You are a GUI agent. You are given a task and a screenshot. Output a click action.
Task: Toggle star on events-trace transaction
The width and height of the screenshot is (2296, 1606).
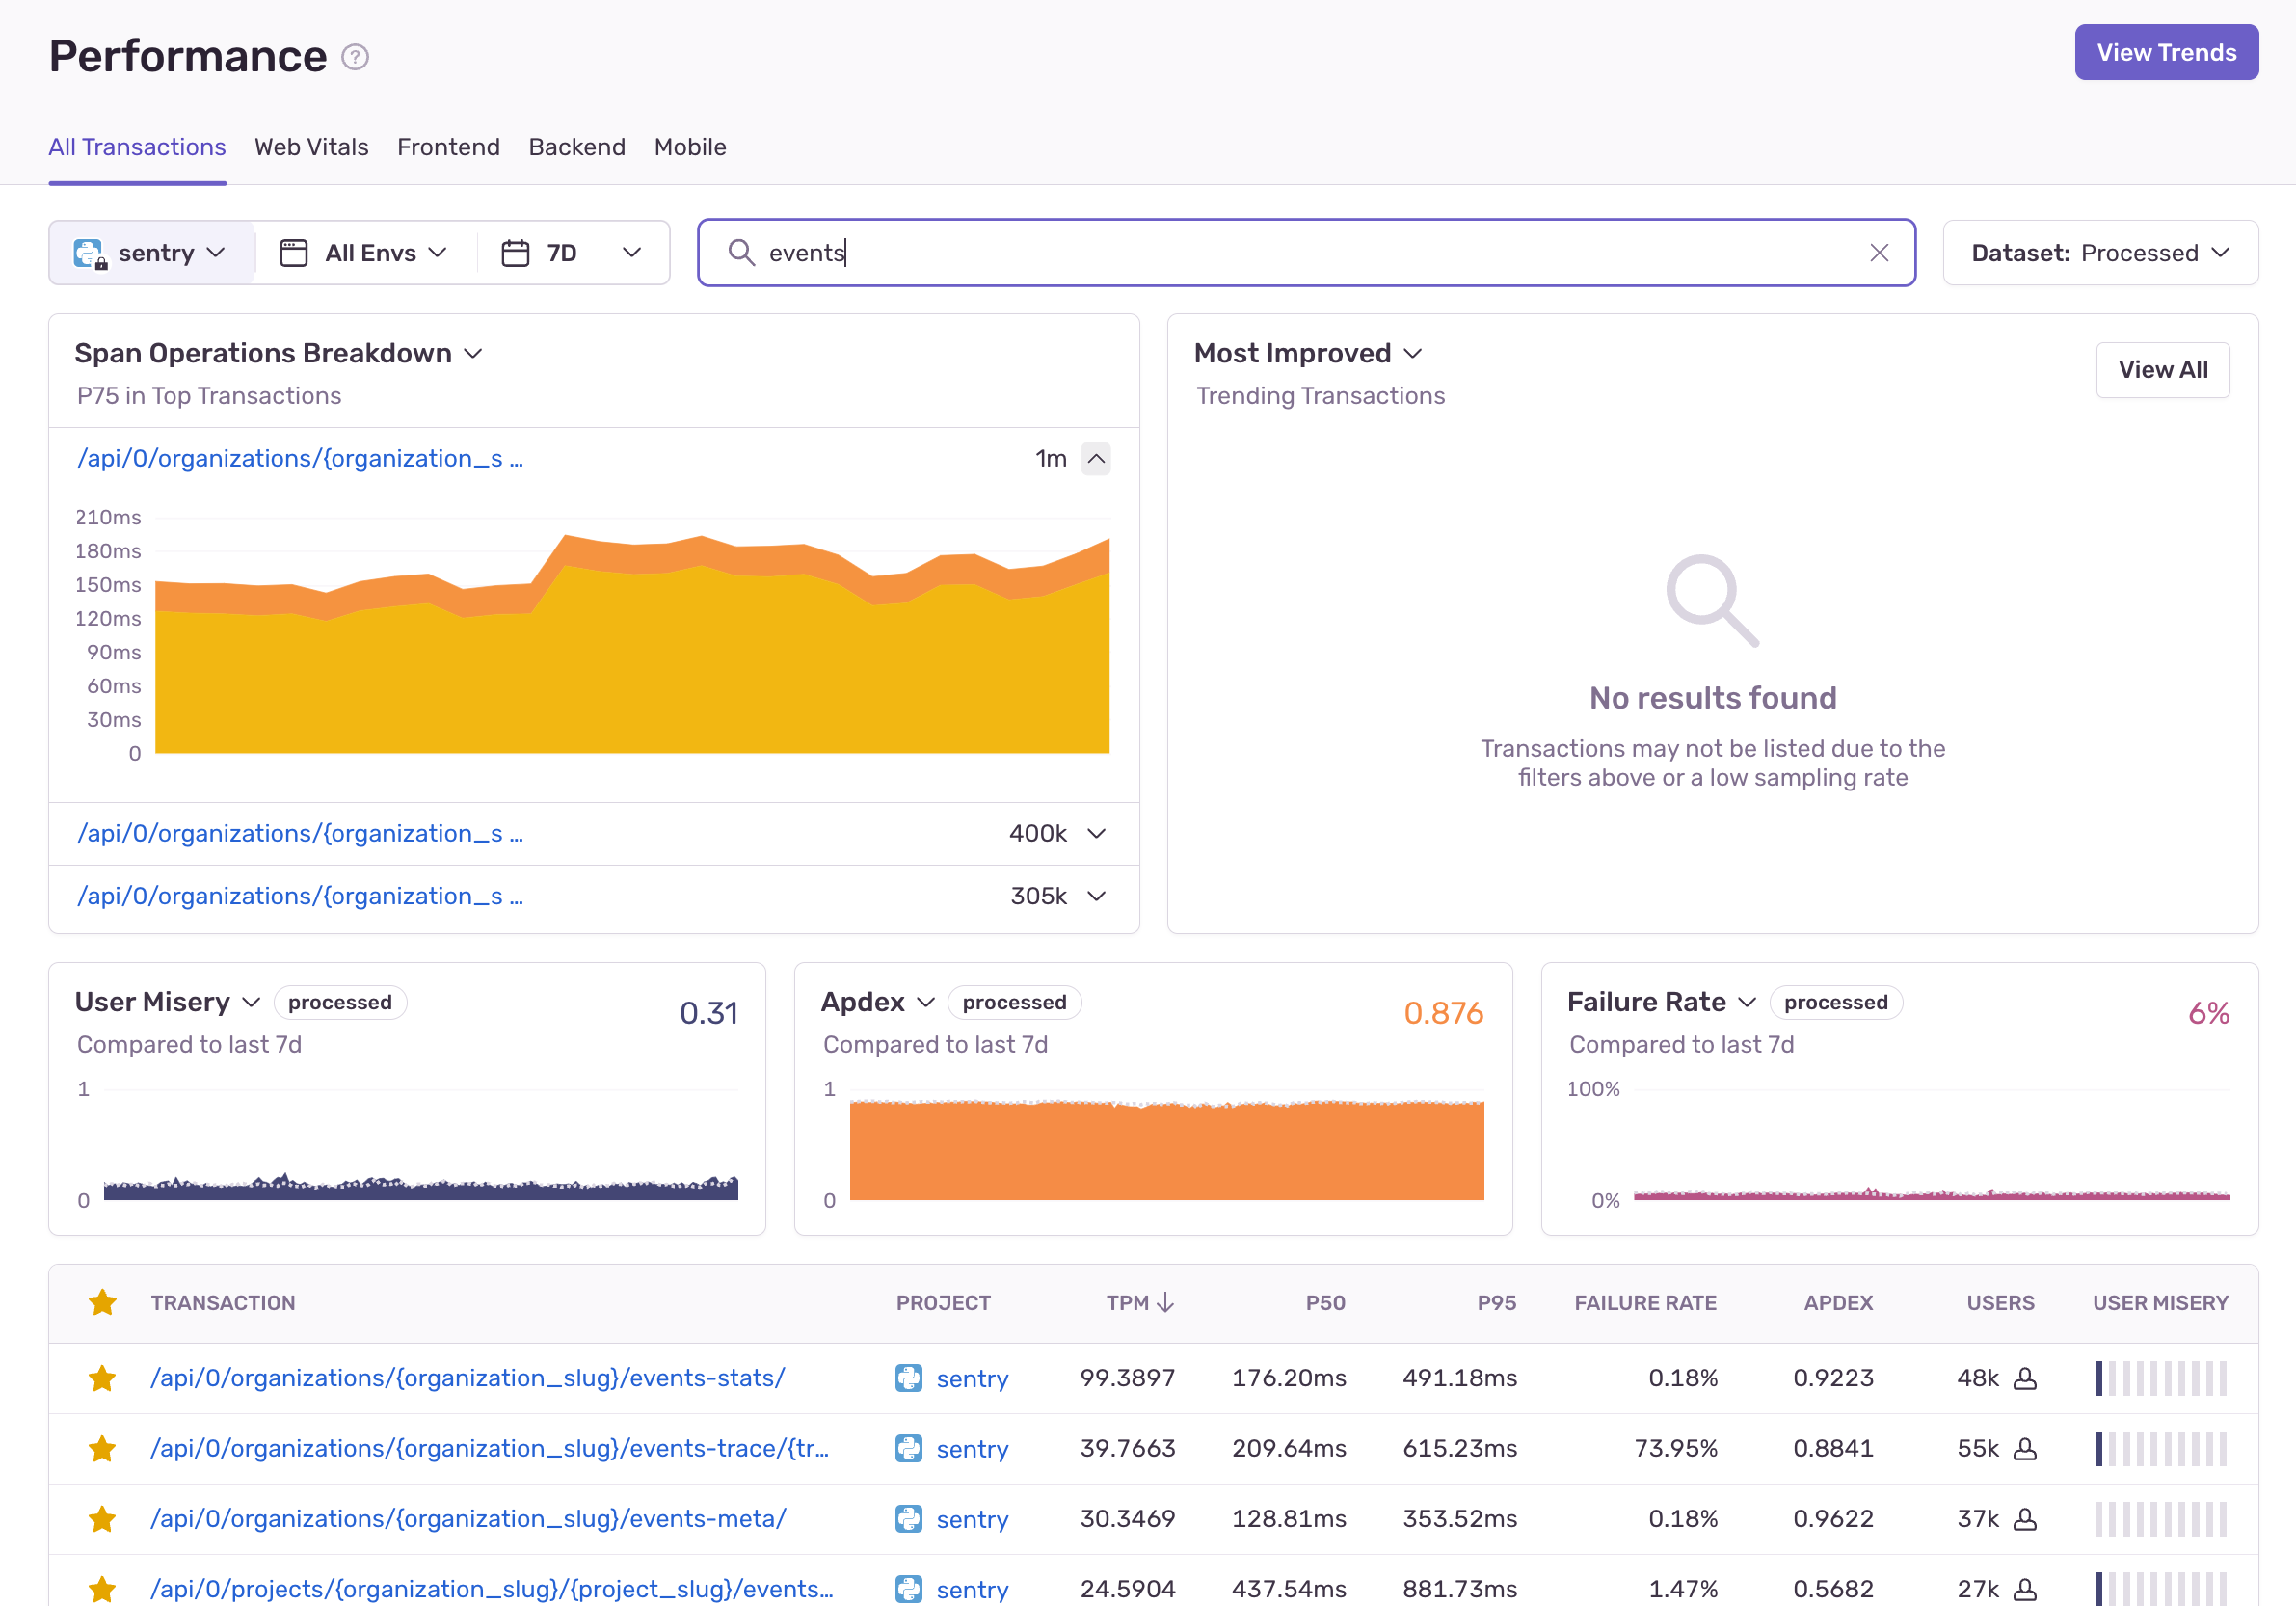102,1448
